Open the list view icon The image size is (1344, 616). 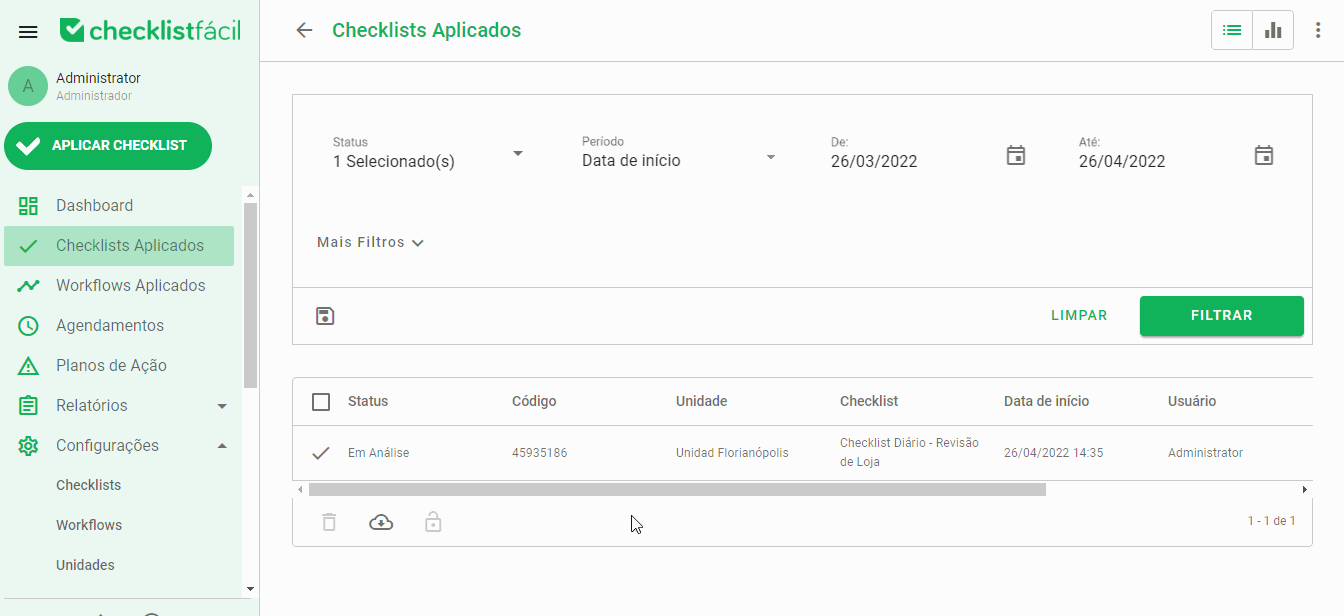(x=1231, y=30)
